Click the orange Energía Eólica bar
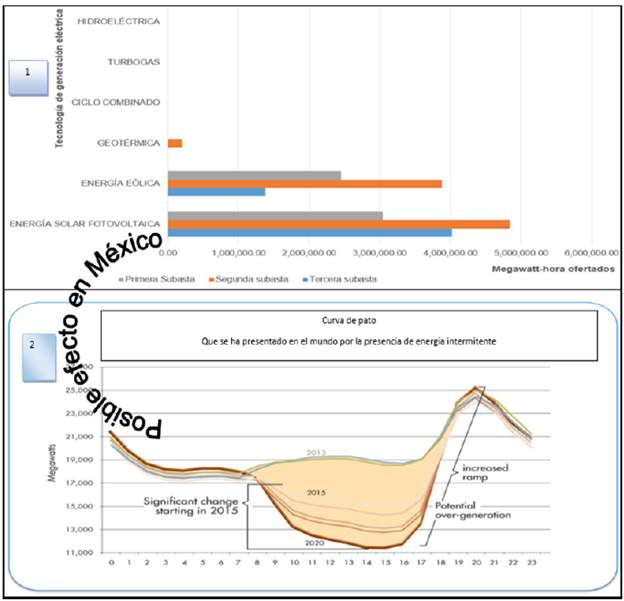 [305, 184]
